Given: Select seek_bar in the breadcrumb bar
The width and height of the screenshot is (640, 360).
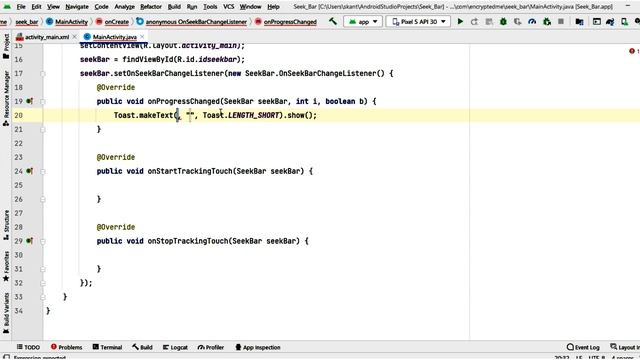Looking at the screenshot, I should [27, 22].
